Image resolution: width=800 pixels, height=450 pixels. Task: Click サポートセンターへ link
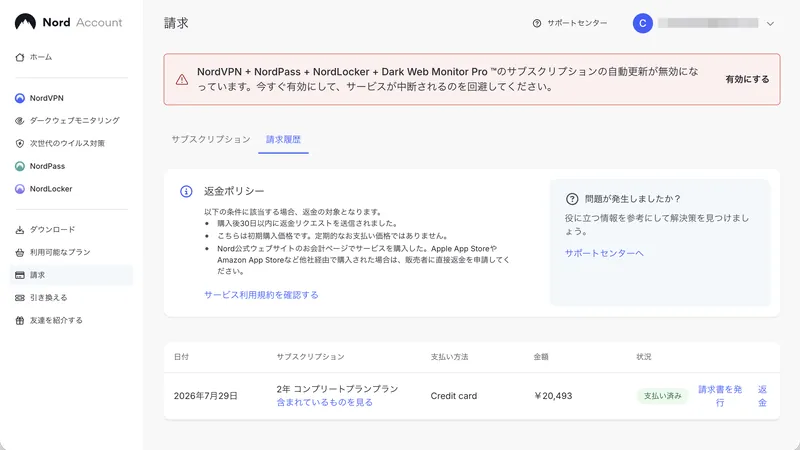[x=604, y=253]
